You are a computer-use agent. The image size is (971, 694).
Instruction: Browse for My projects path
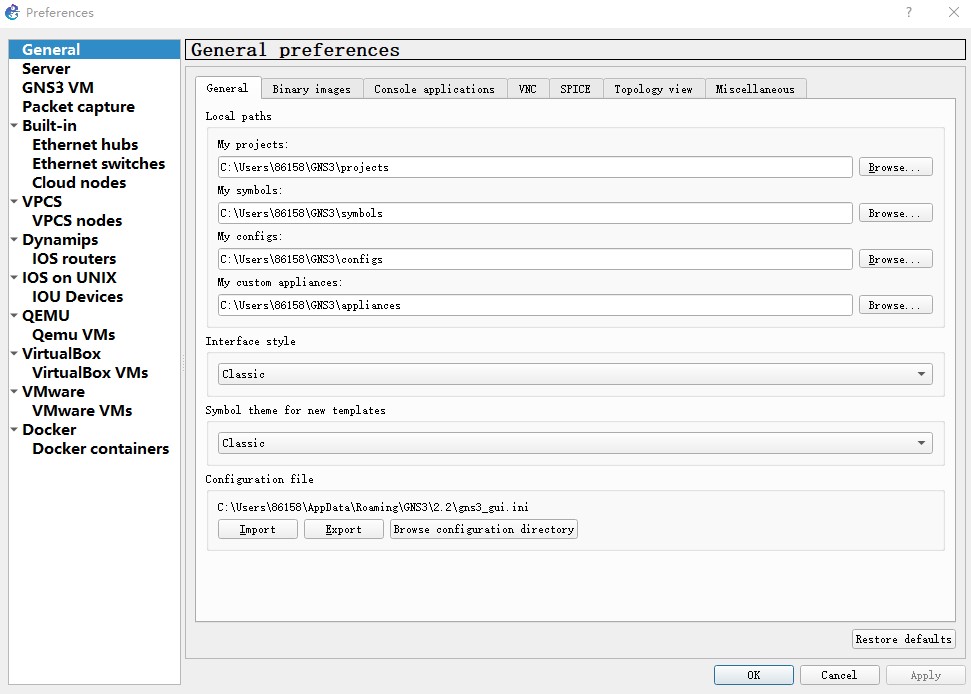[895, 167]
